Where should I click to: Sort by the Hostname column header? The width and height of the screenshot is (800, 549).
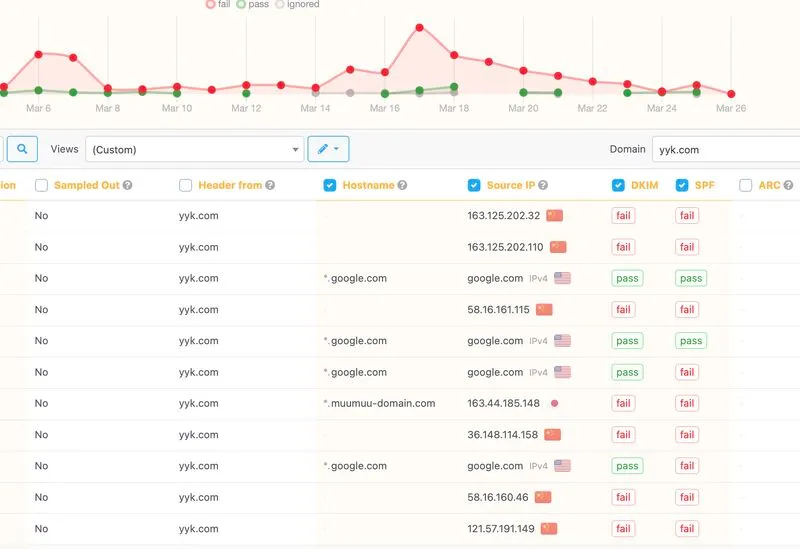point(368,185)
